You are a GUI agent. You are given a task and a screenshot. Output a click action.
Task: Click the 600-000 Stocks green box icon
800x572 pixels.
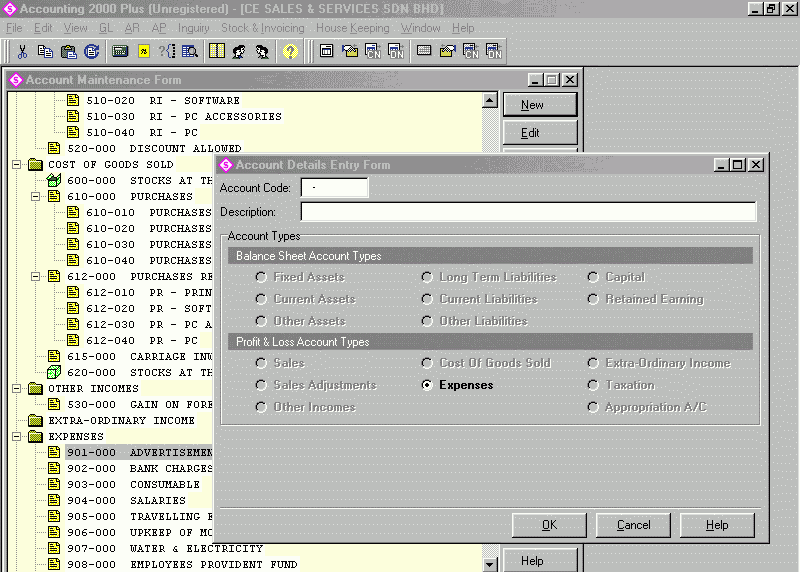tap(54, 180)
